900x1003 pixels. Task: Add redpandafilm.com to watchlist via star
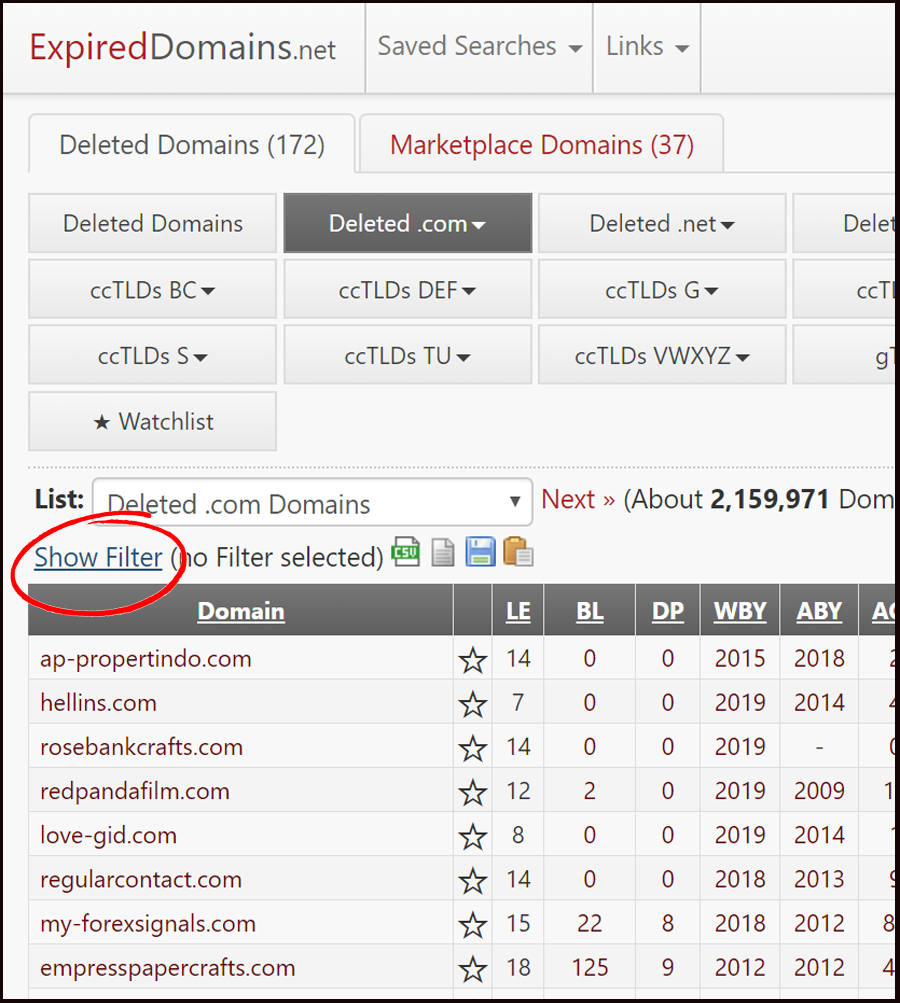(473, 792)
